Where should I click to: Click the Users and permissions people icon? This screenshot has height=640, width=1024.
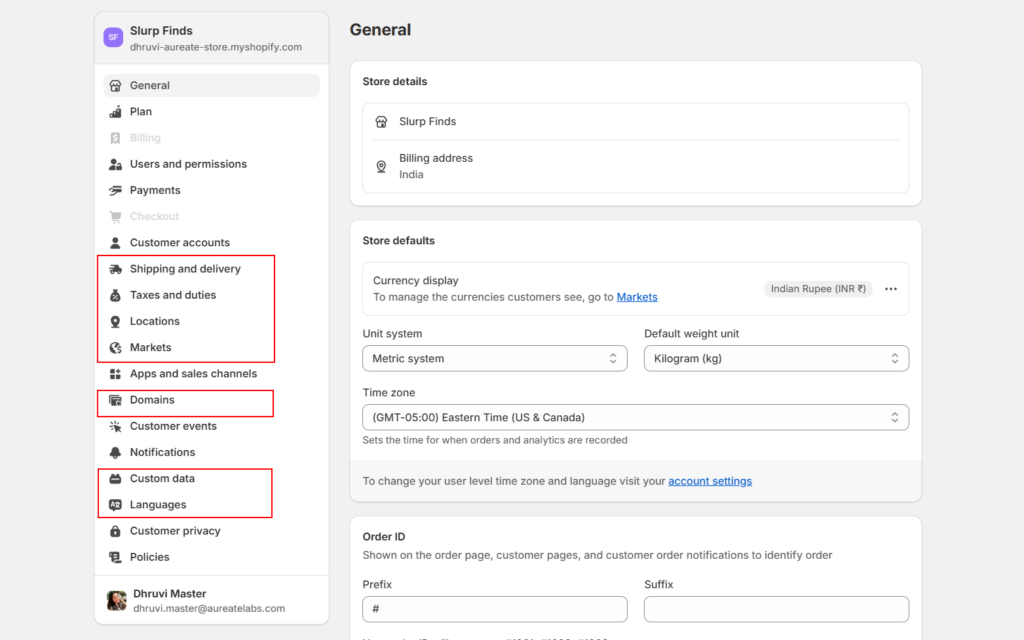(116, 164)
